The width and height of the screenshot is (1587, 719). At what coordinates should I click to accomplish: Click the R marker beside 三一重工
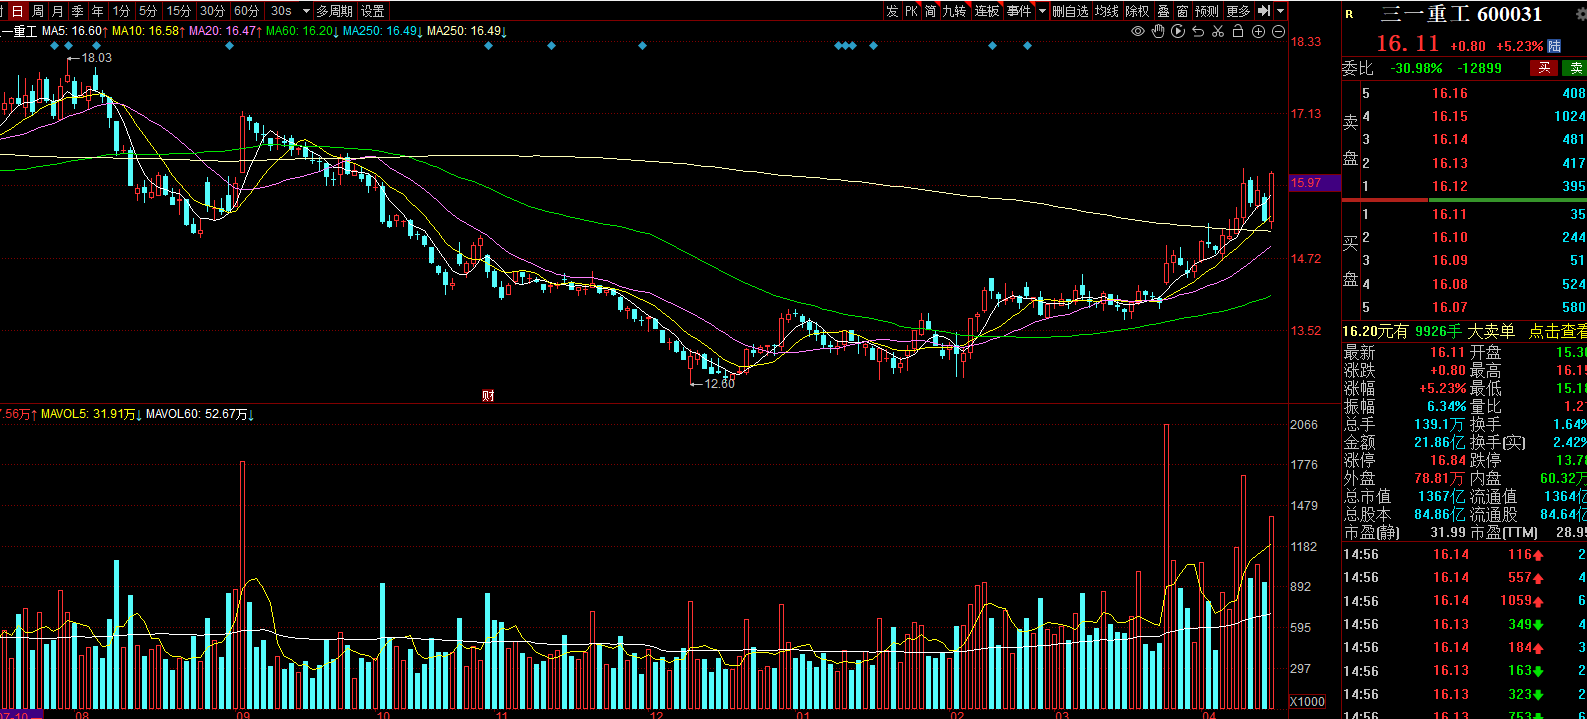1349,14
